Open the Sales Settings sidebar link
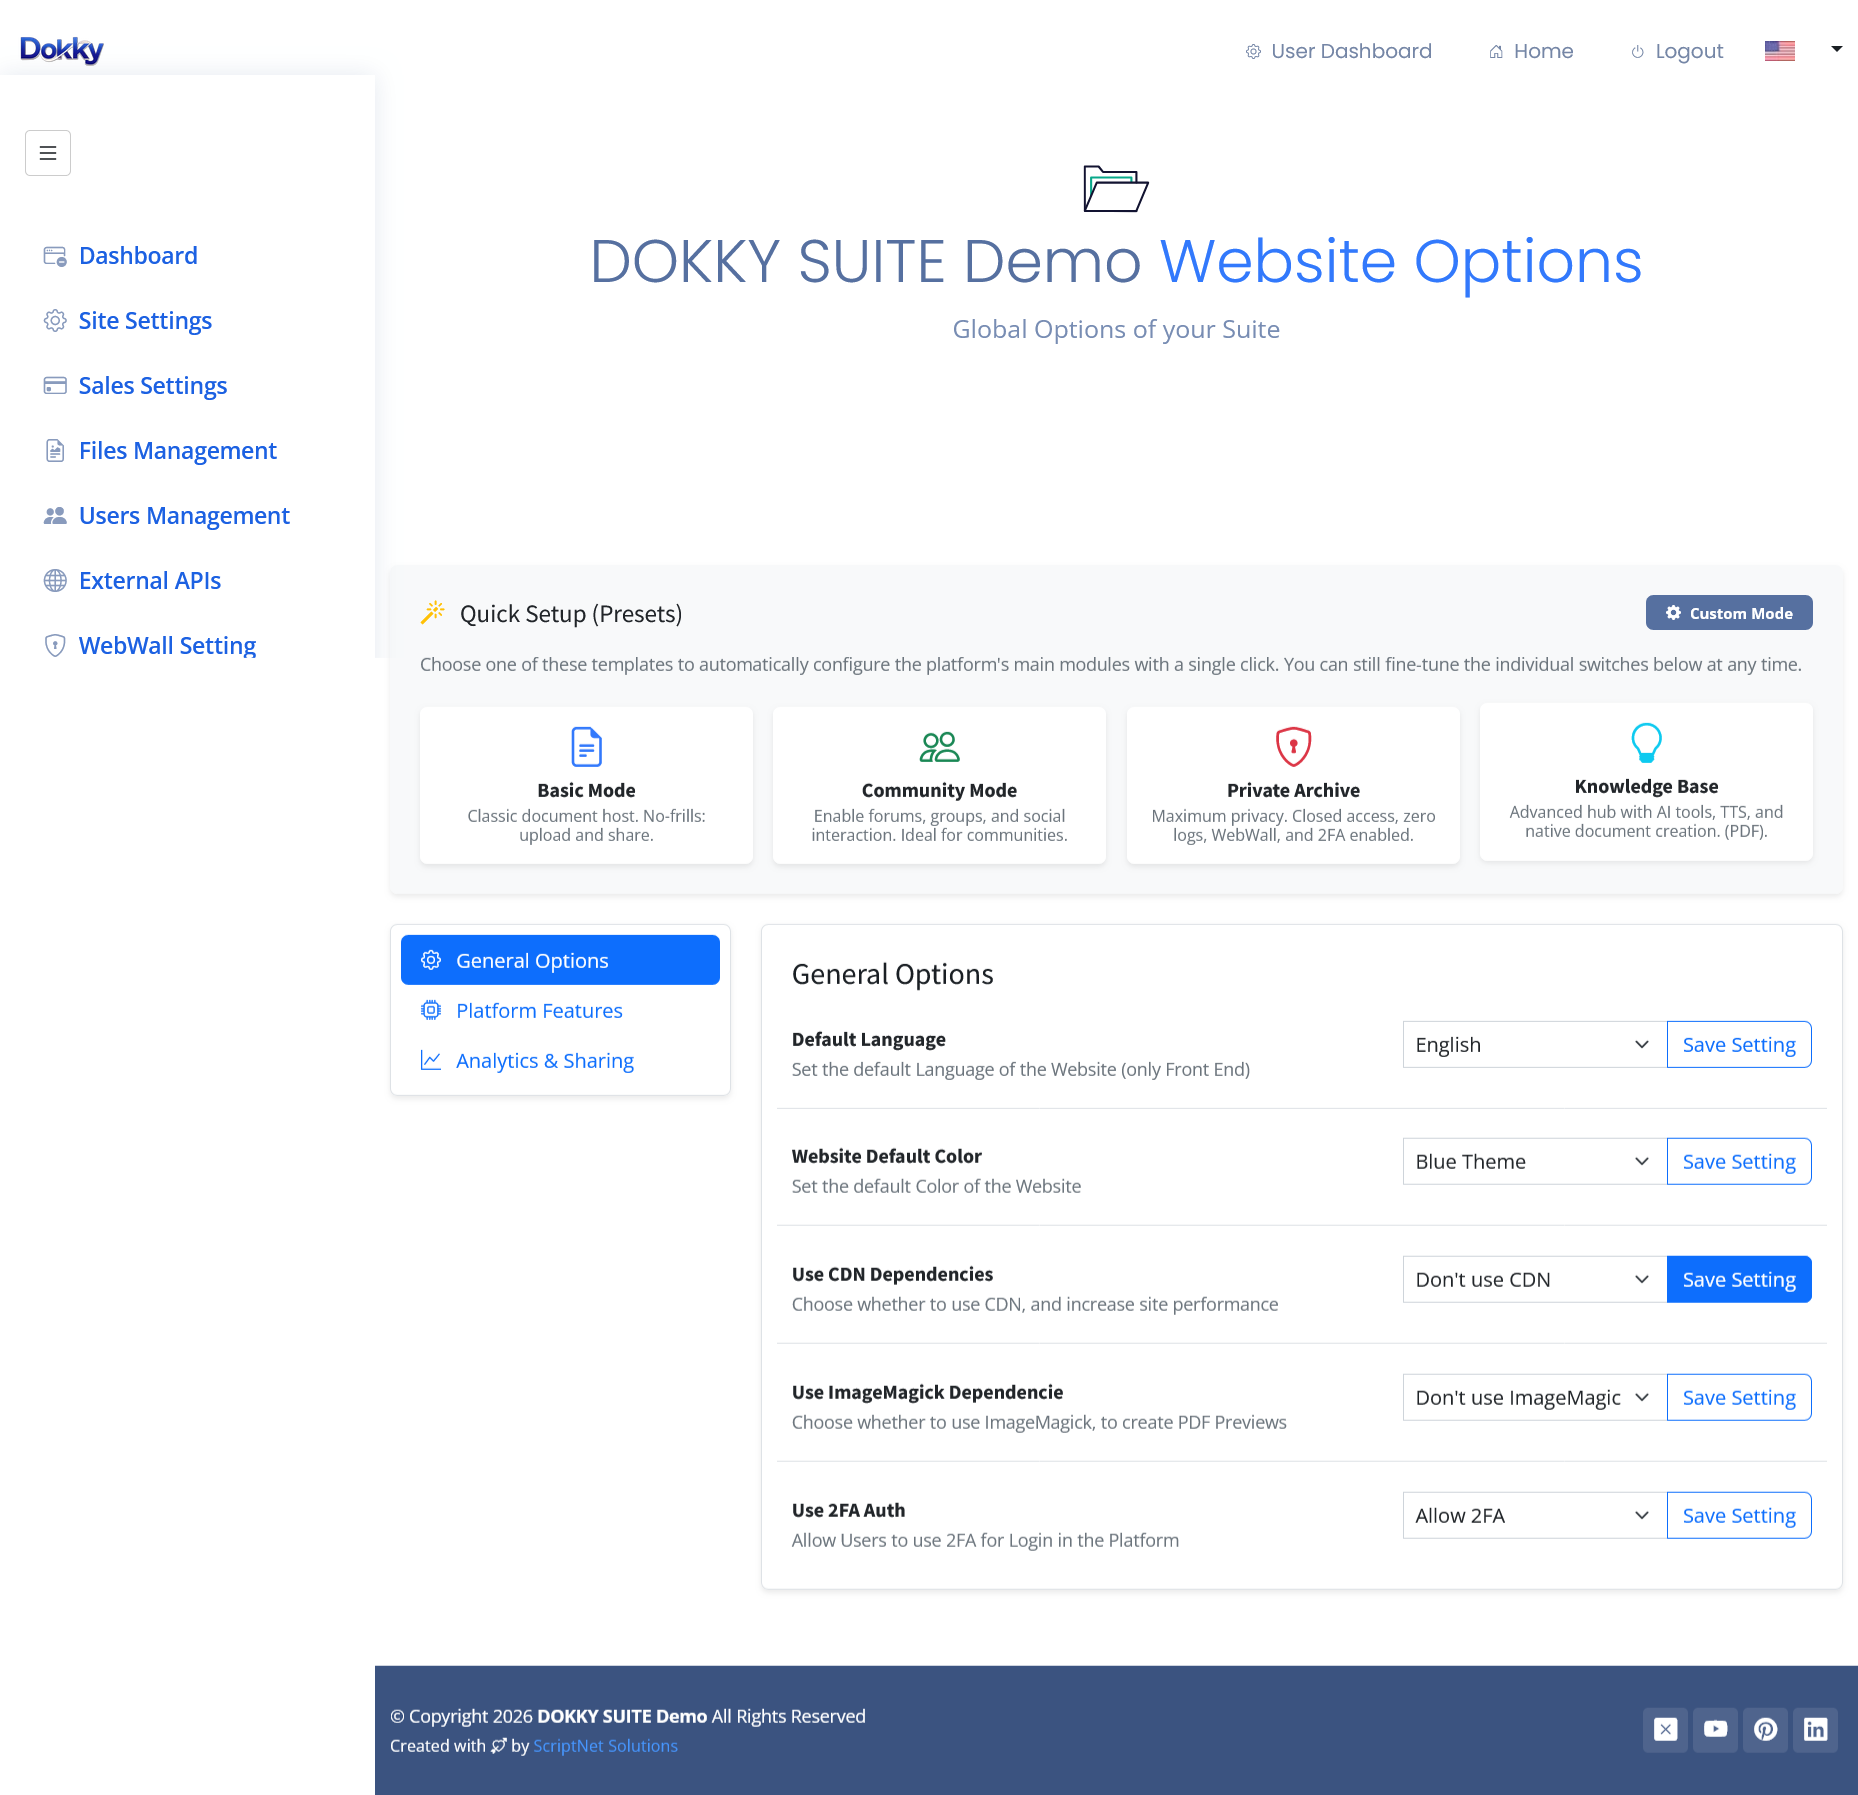 point(153,386)
